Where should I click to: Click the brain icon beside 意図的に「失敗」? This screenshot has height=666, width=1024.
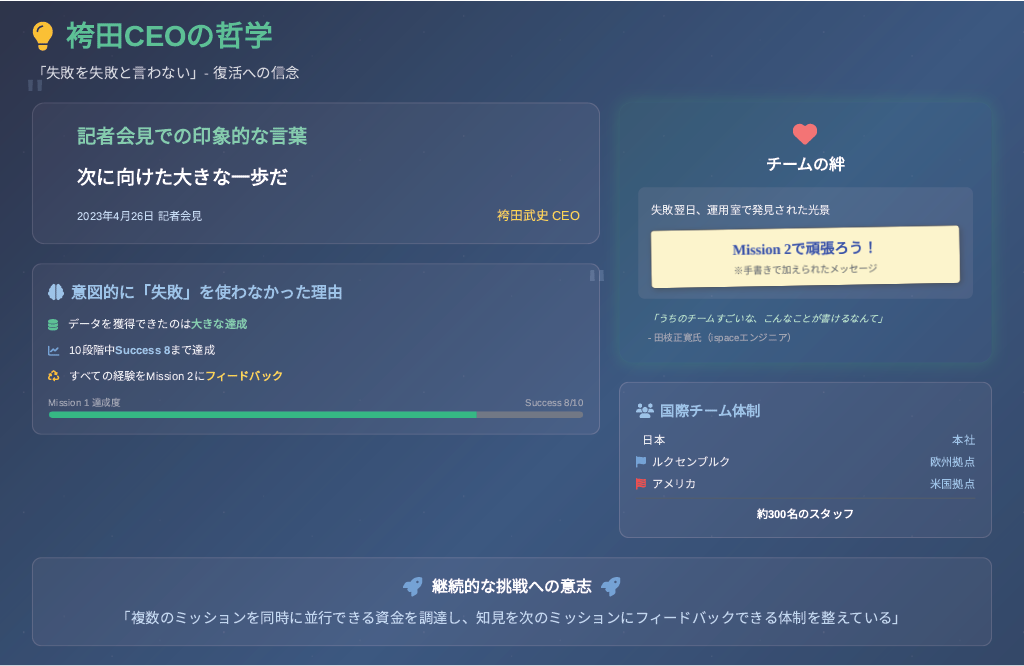(x=56, y=292)
